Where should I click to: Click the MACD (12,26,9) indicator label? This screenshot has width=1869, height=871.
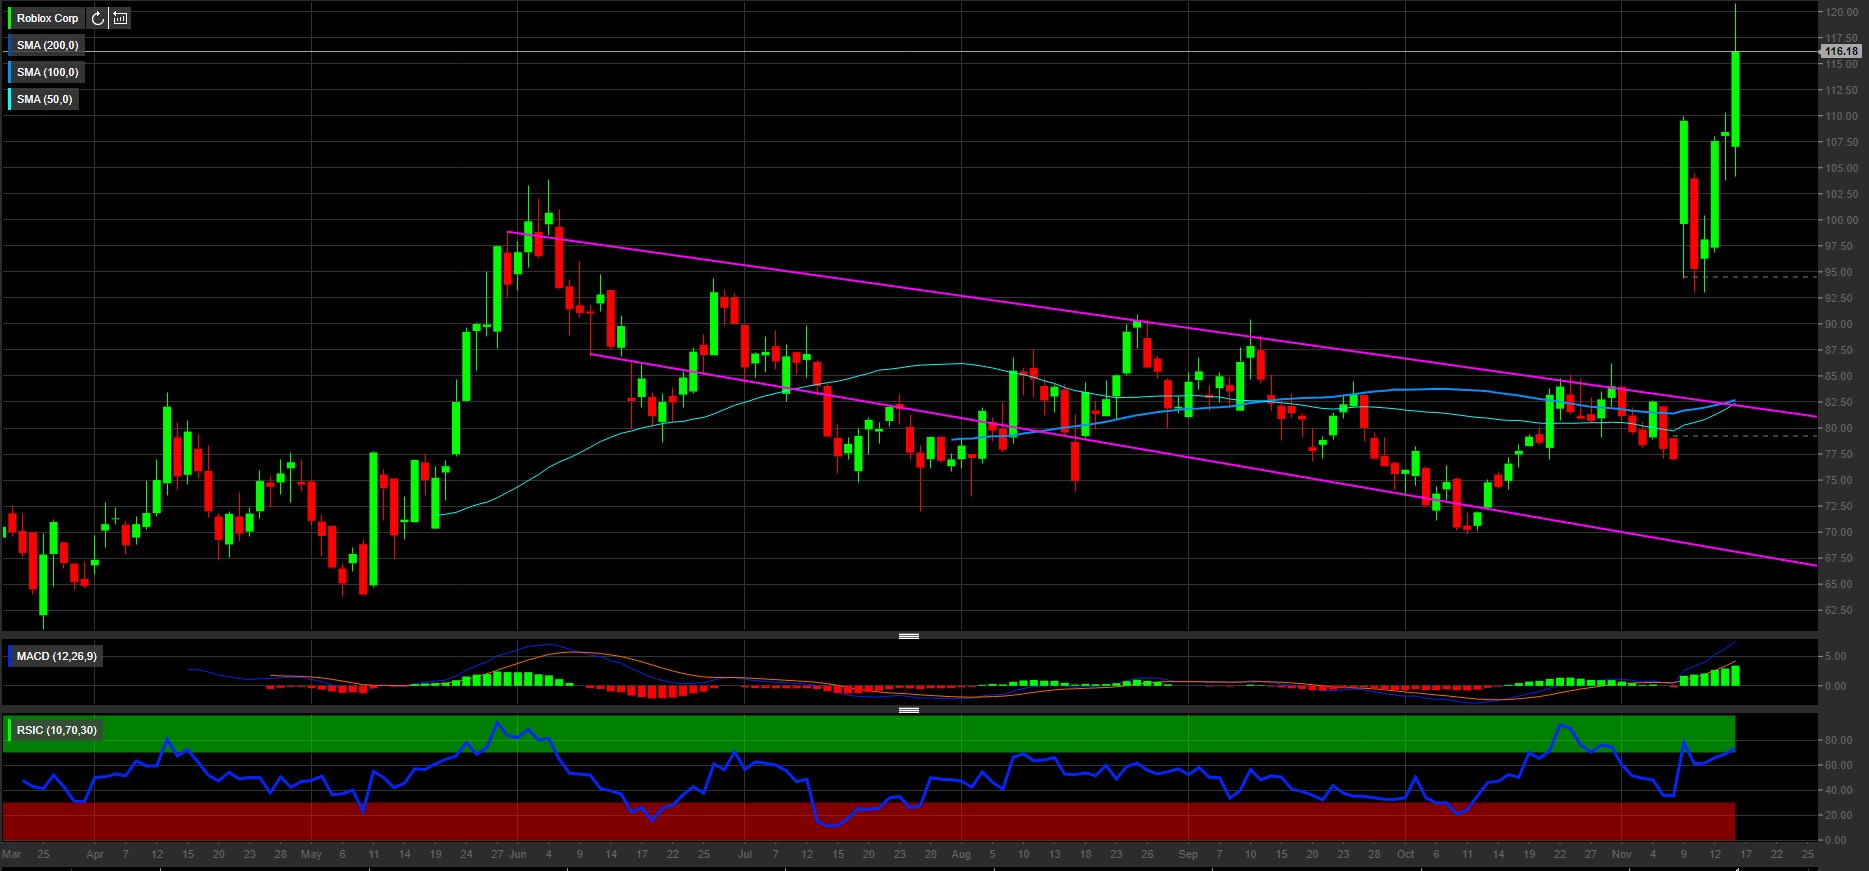pyautogui.click(x=56, y=656)
